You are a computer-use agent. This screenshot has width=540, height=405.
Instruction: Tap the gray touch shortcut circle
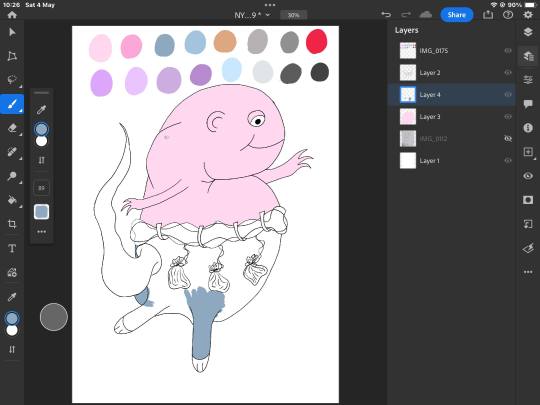[54, 317]
